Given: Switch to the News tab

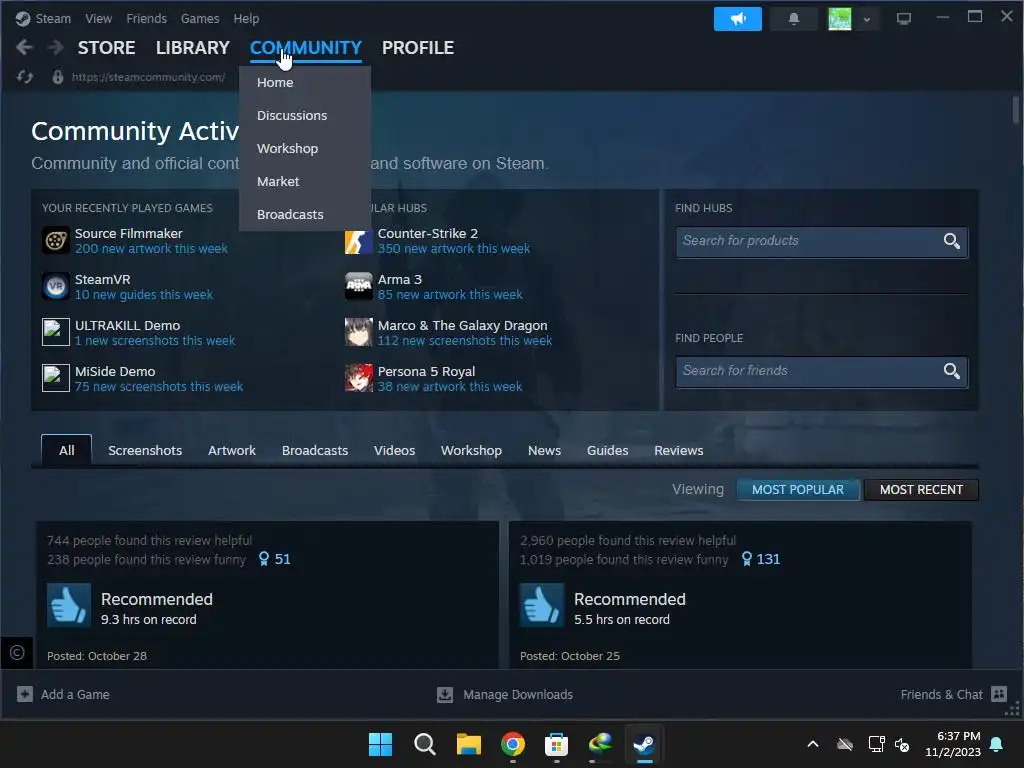Looking at the screenshot, I should tap(544, 450).
